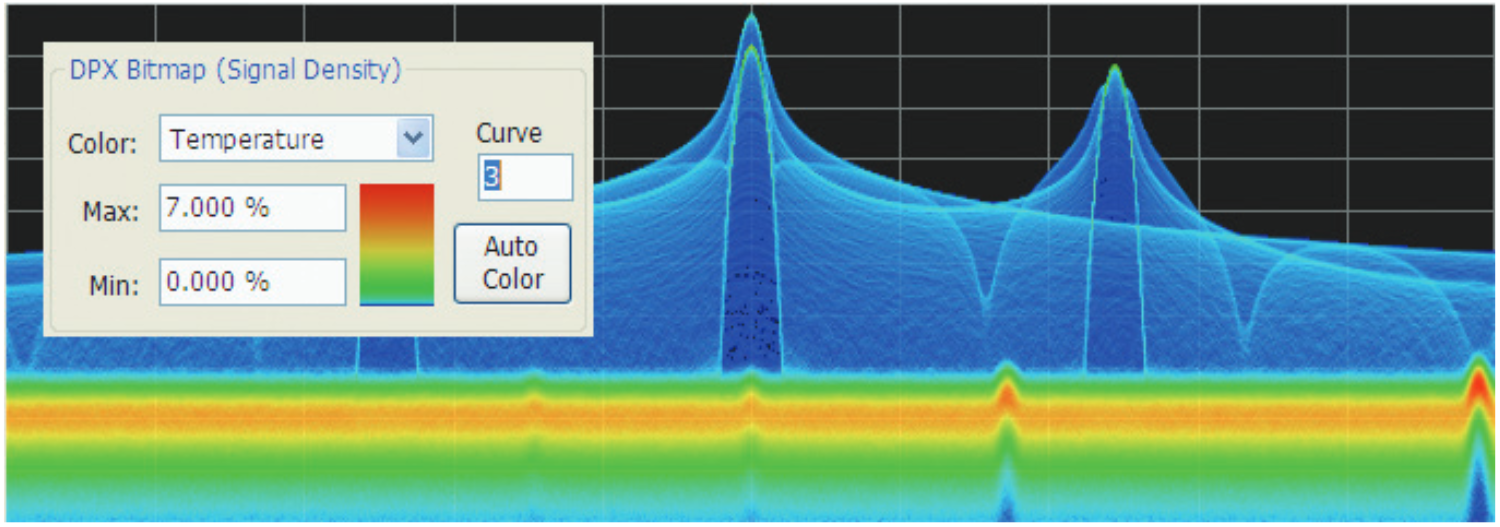Click the Min: label
1500x527 pixels.
(x=111, y=284)
